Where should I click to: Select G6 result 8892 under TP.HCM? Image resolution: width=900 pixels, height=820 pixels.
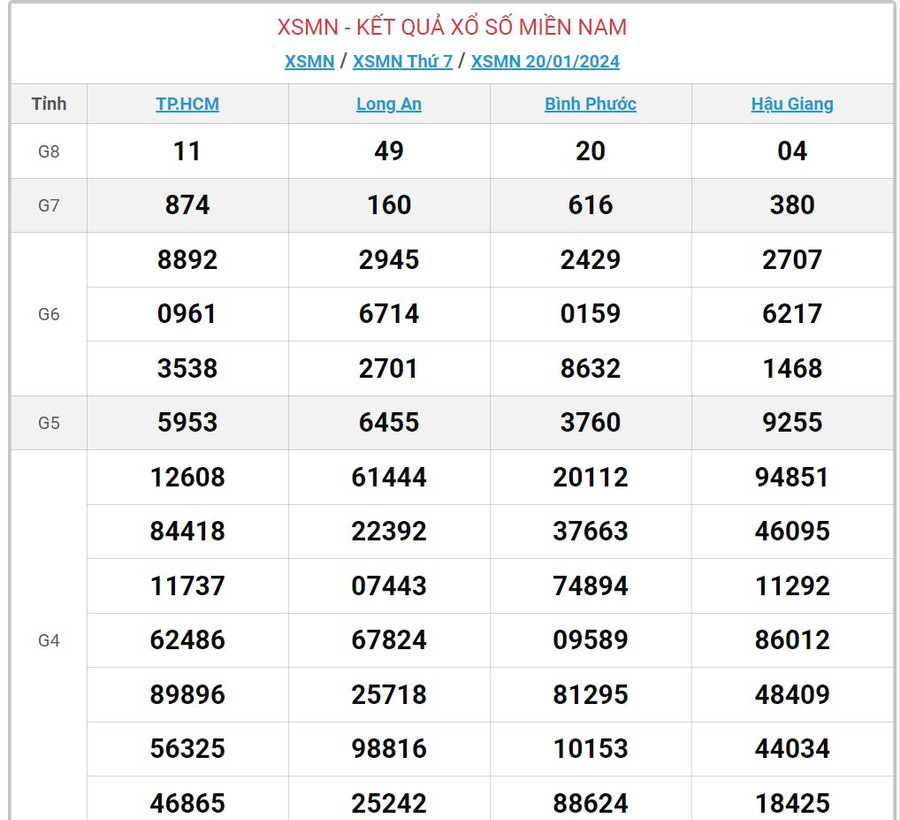pos(187,260)
